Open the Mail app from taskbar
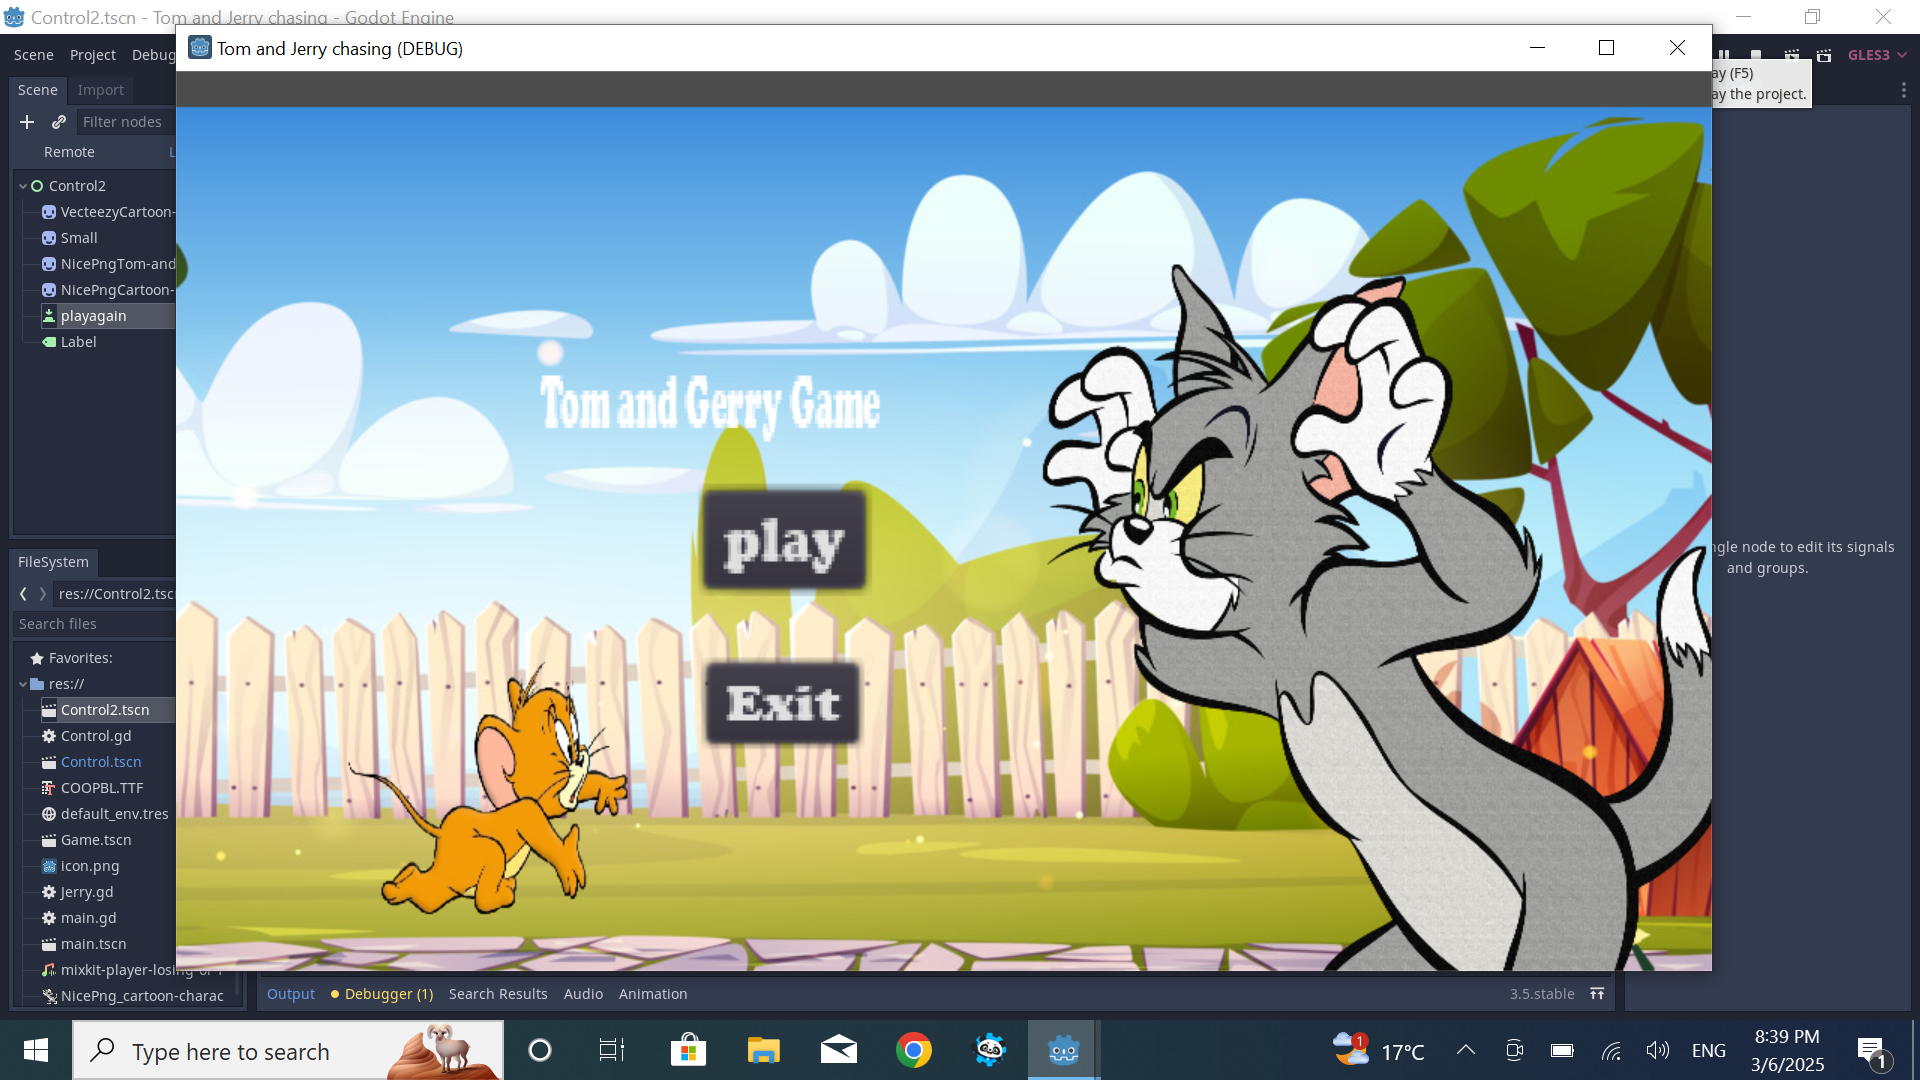Image resolution: width=1920 pixels, height=1080 pixels. [x=838, y=1050]
